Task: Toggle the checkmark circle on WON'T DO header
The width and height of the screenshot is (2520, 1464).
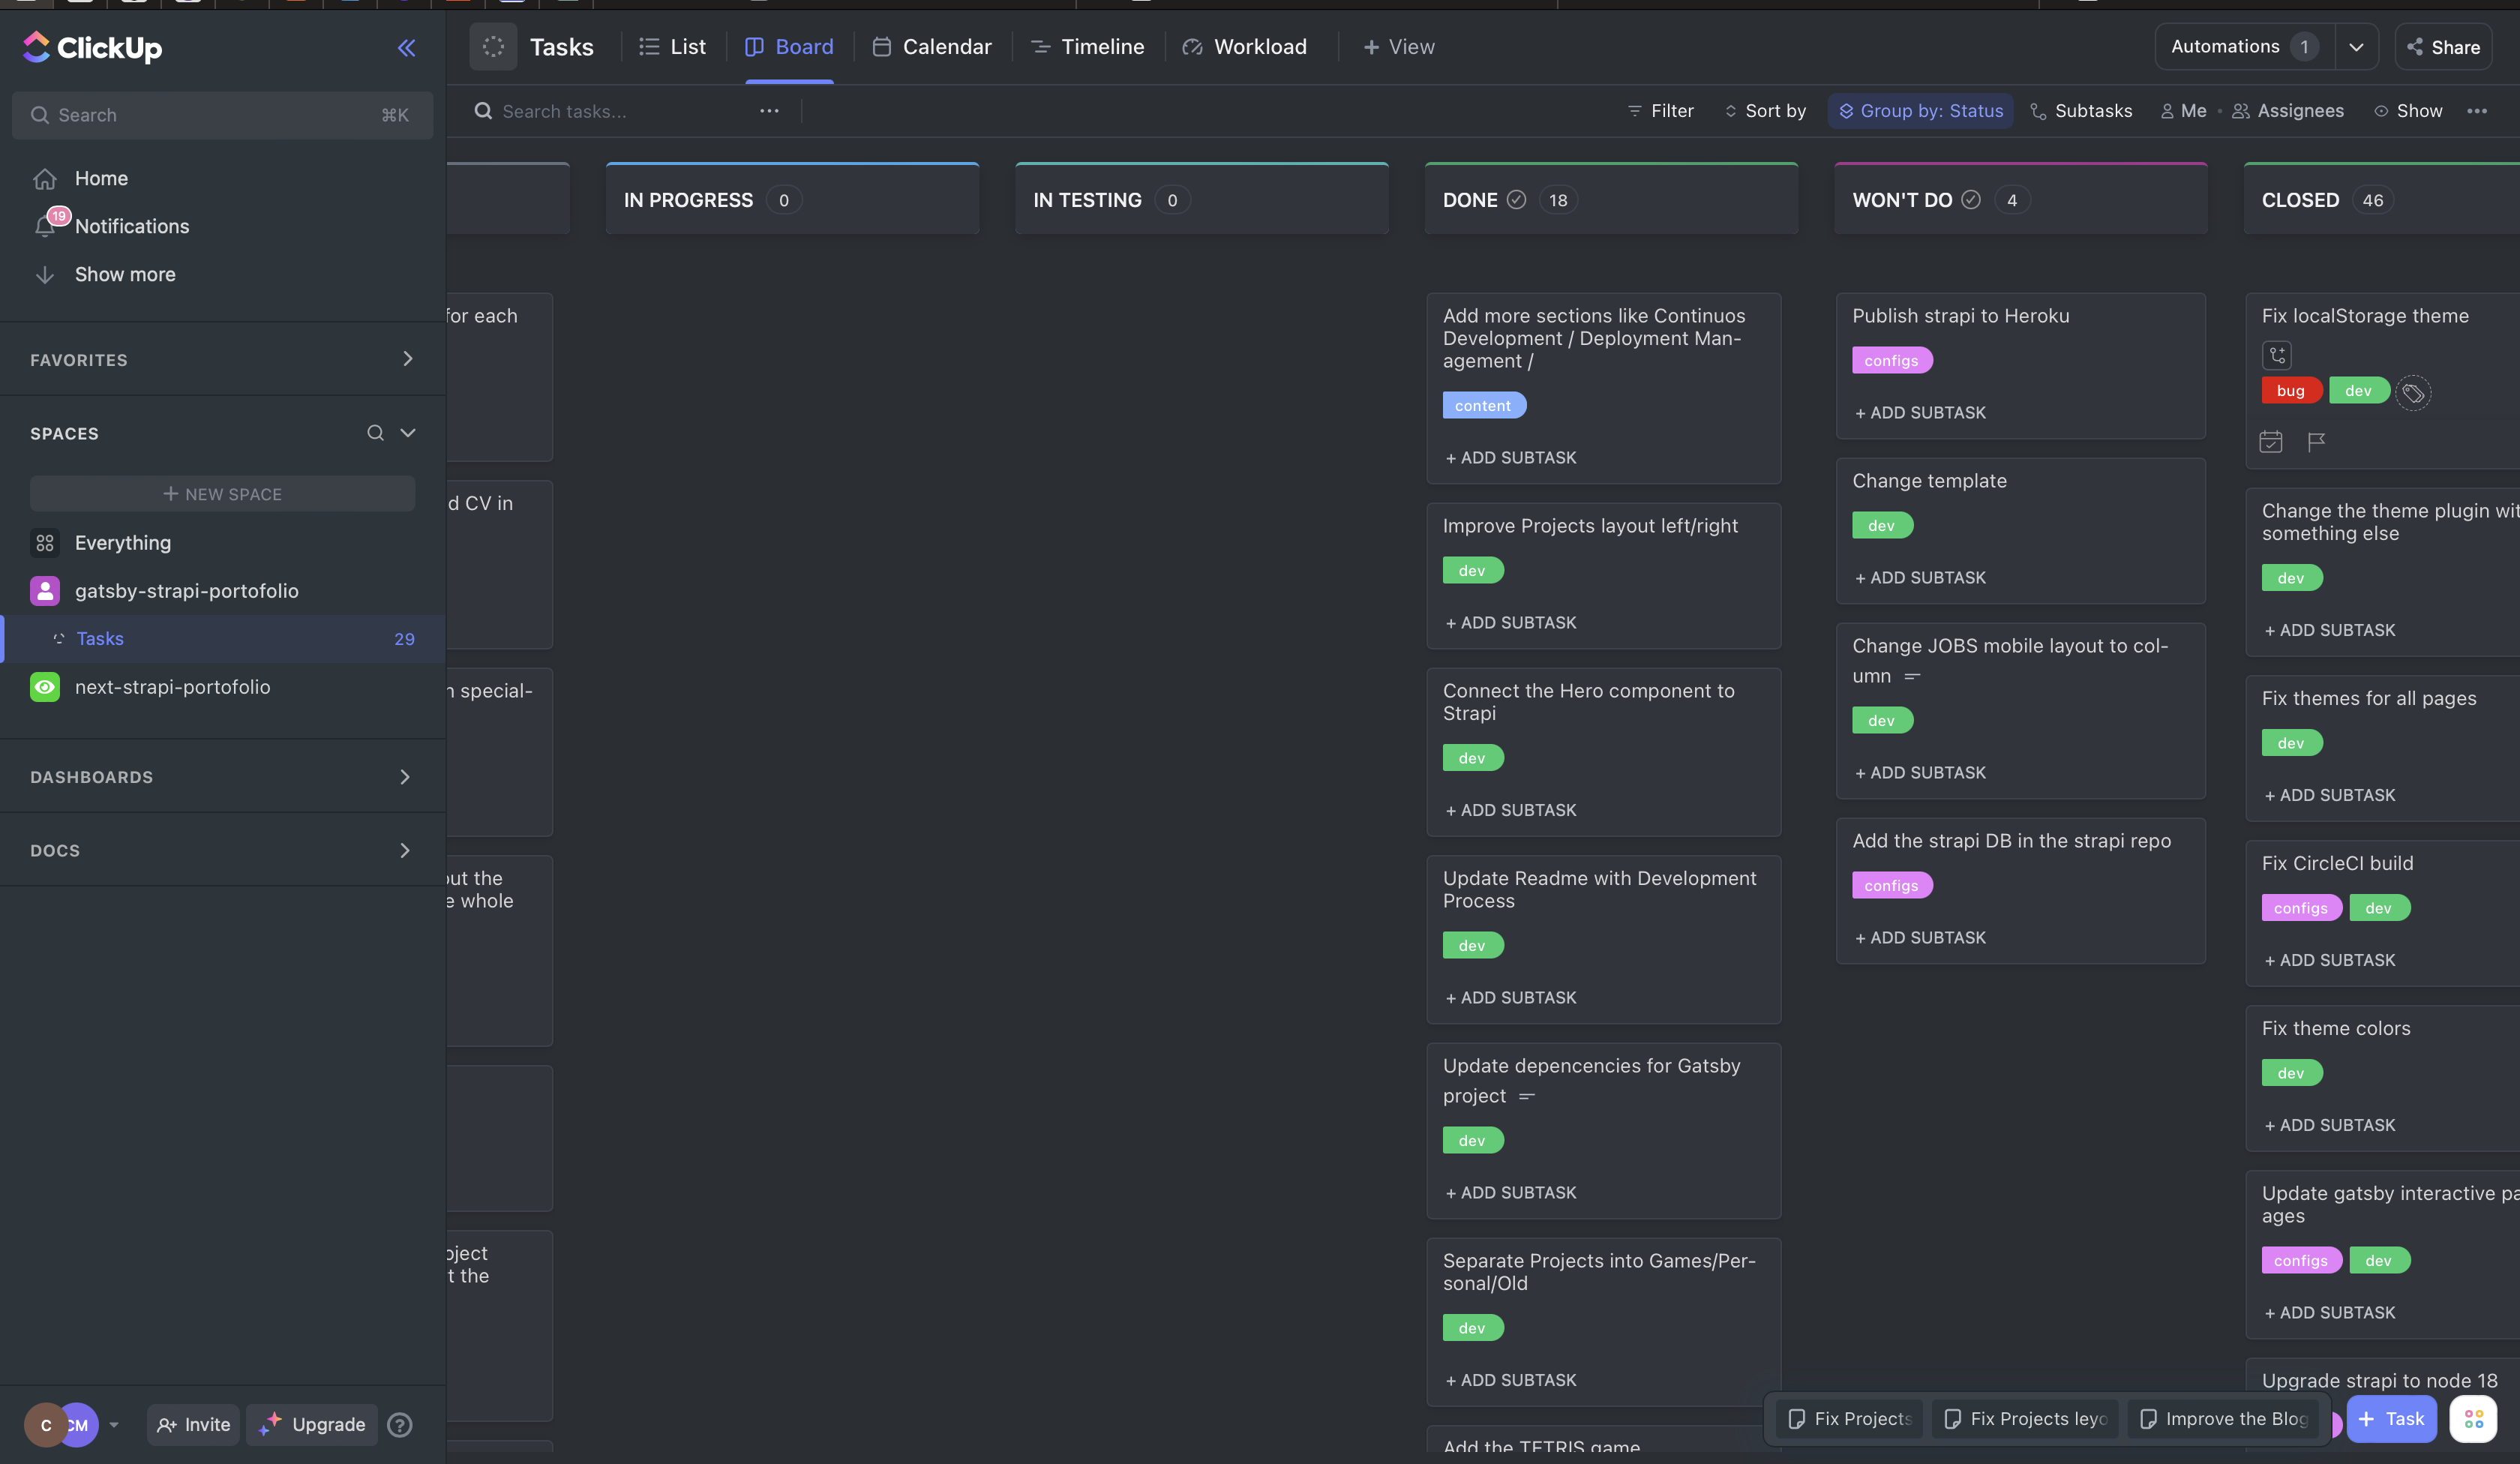Action: [x=1971, y=200]
